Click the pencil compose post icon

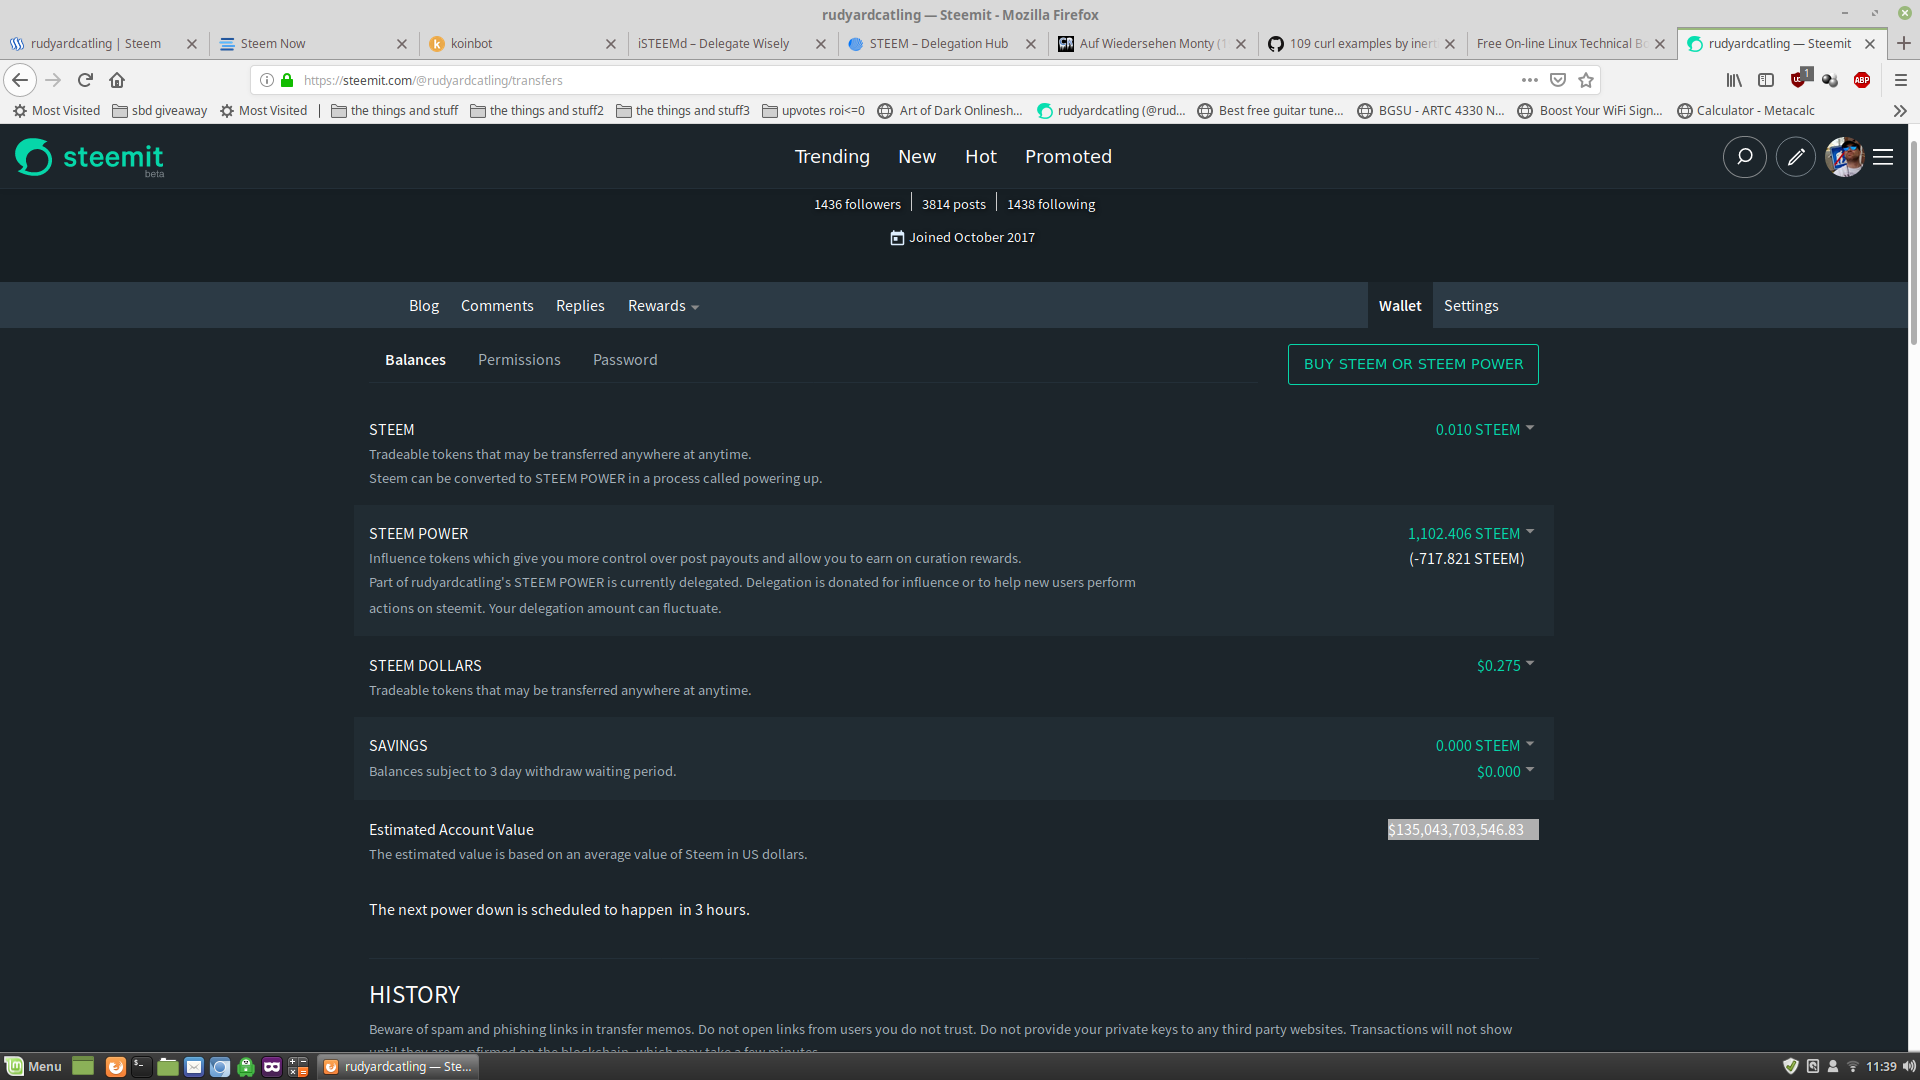tap(1796, 157)
